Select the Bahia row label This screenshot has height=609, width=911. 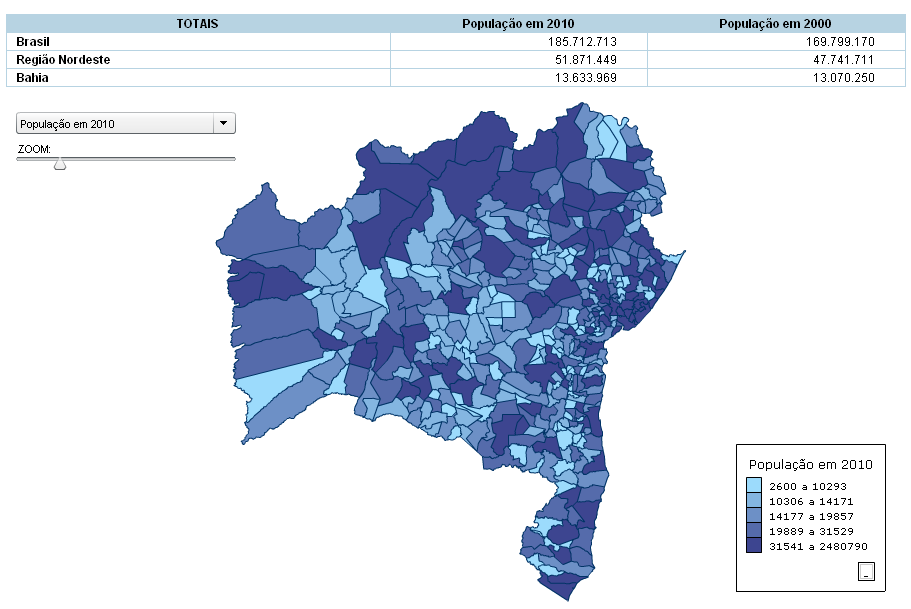32,78
